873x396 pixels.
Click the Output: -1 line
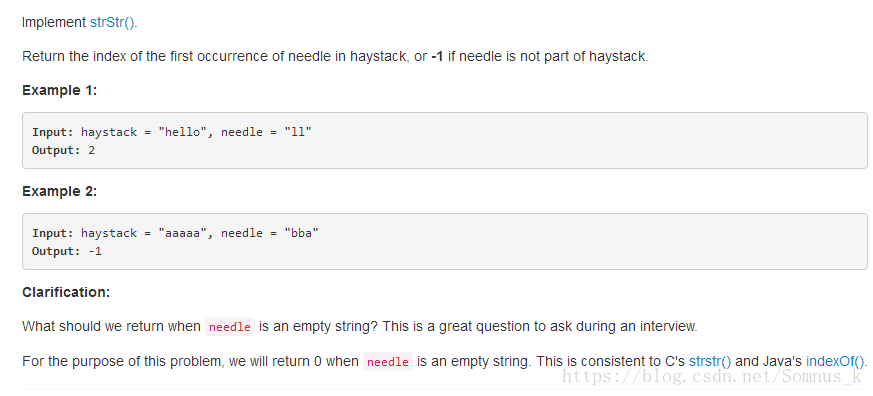[67, 251]
